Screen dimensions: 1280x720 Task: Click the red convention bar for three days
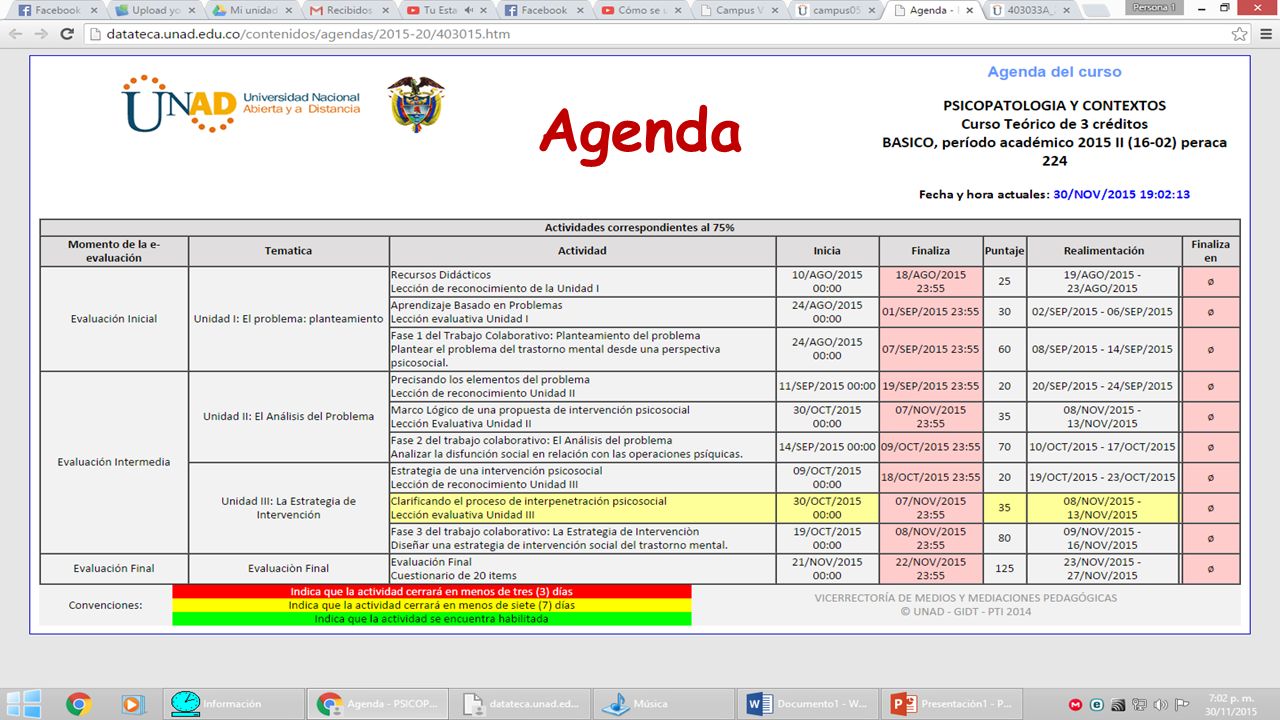[431, 591]
